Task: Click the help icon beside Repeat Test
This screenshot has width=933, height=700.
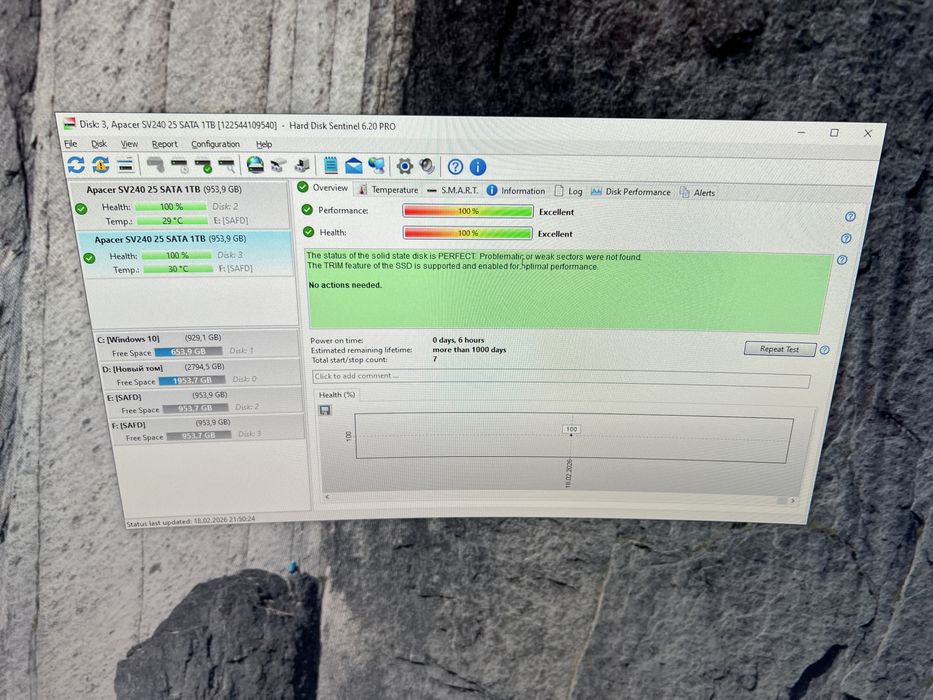Action: (824, 350)
